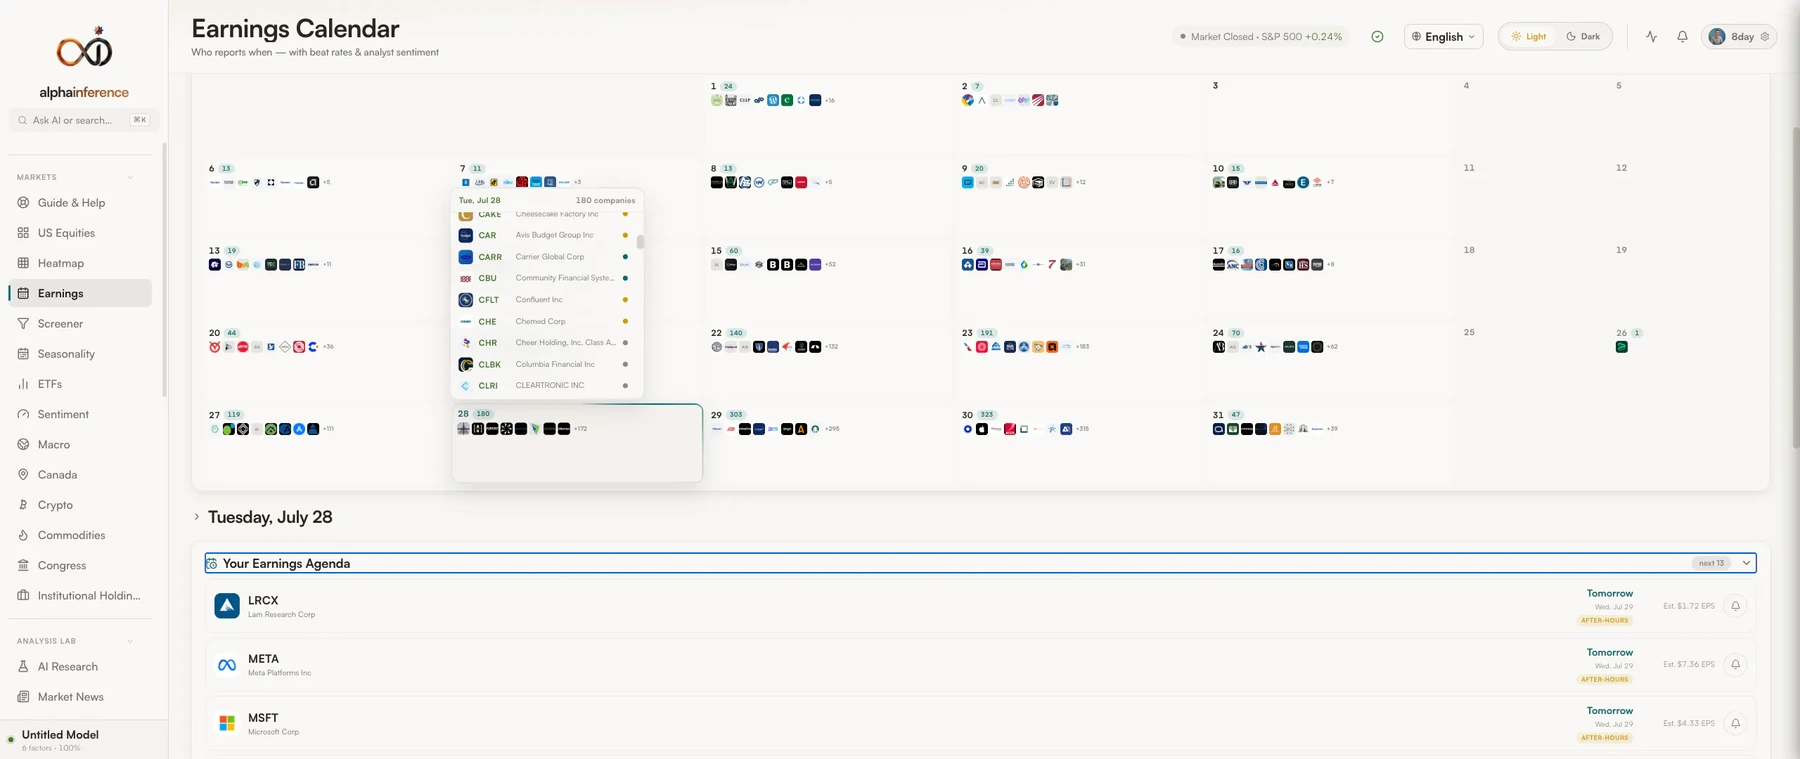This screenshot has width=1800, height=759.
Task: Show the +172 more companies on July 28
Action: click(580, 429)
